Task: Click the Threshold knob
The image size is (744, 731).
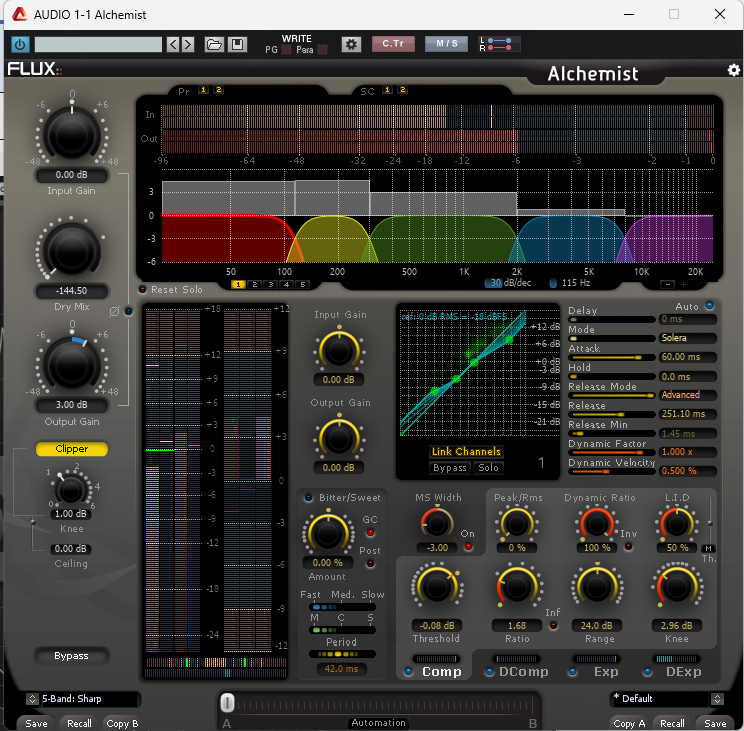Action: 437,586
